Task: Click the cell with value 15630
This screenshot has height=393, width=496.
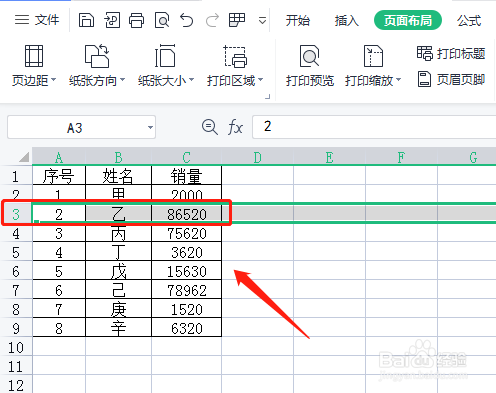Action: click(187, 271)
